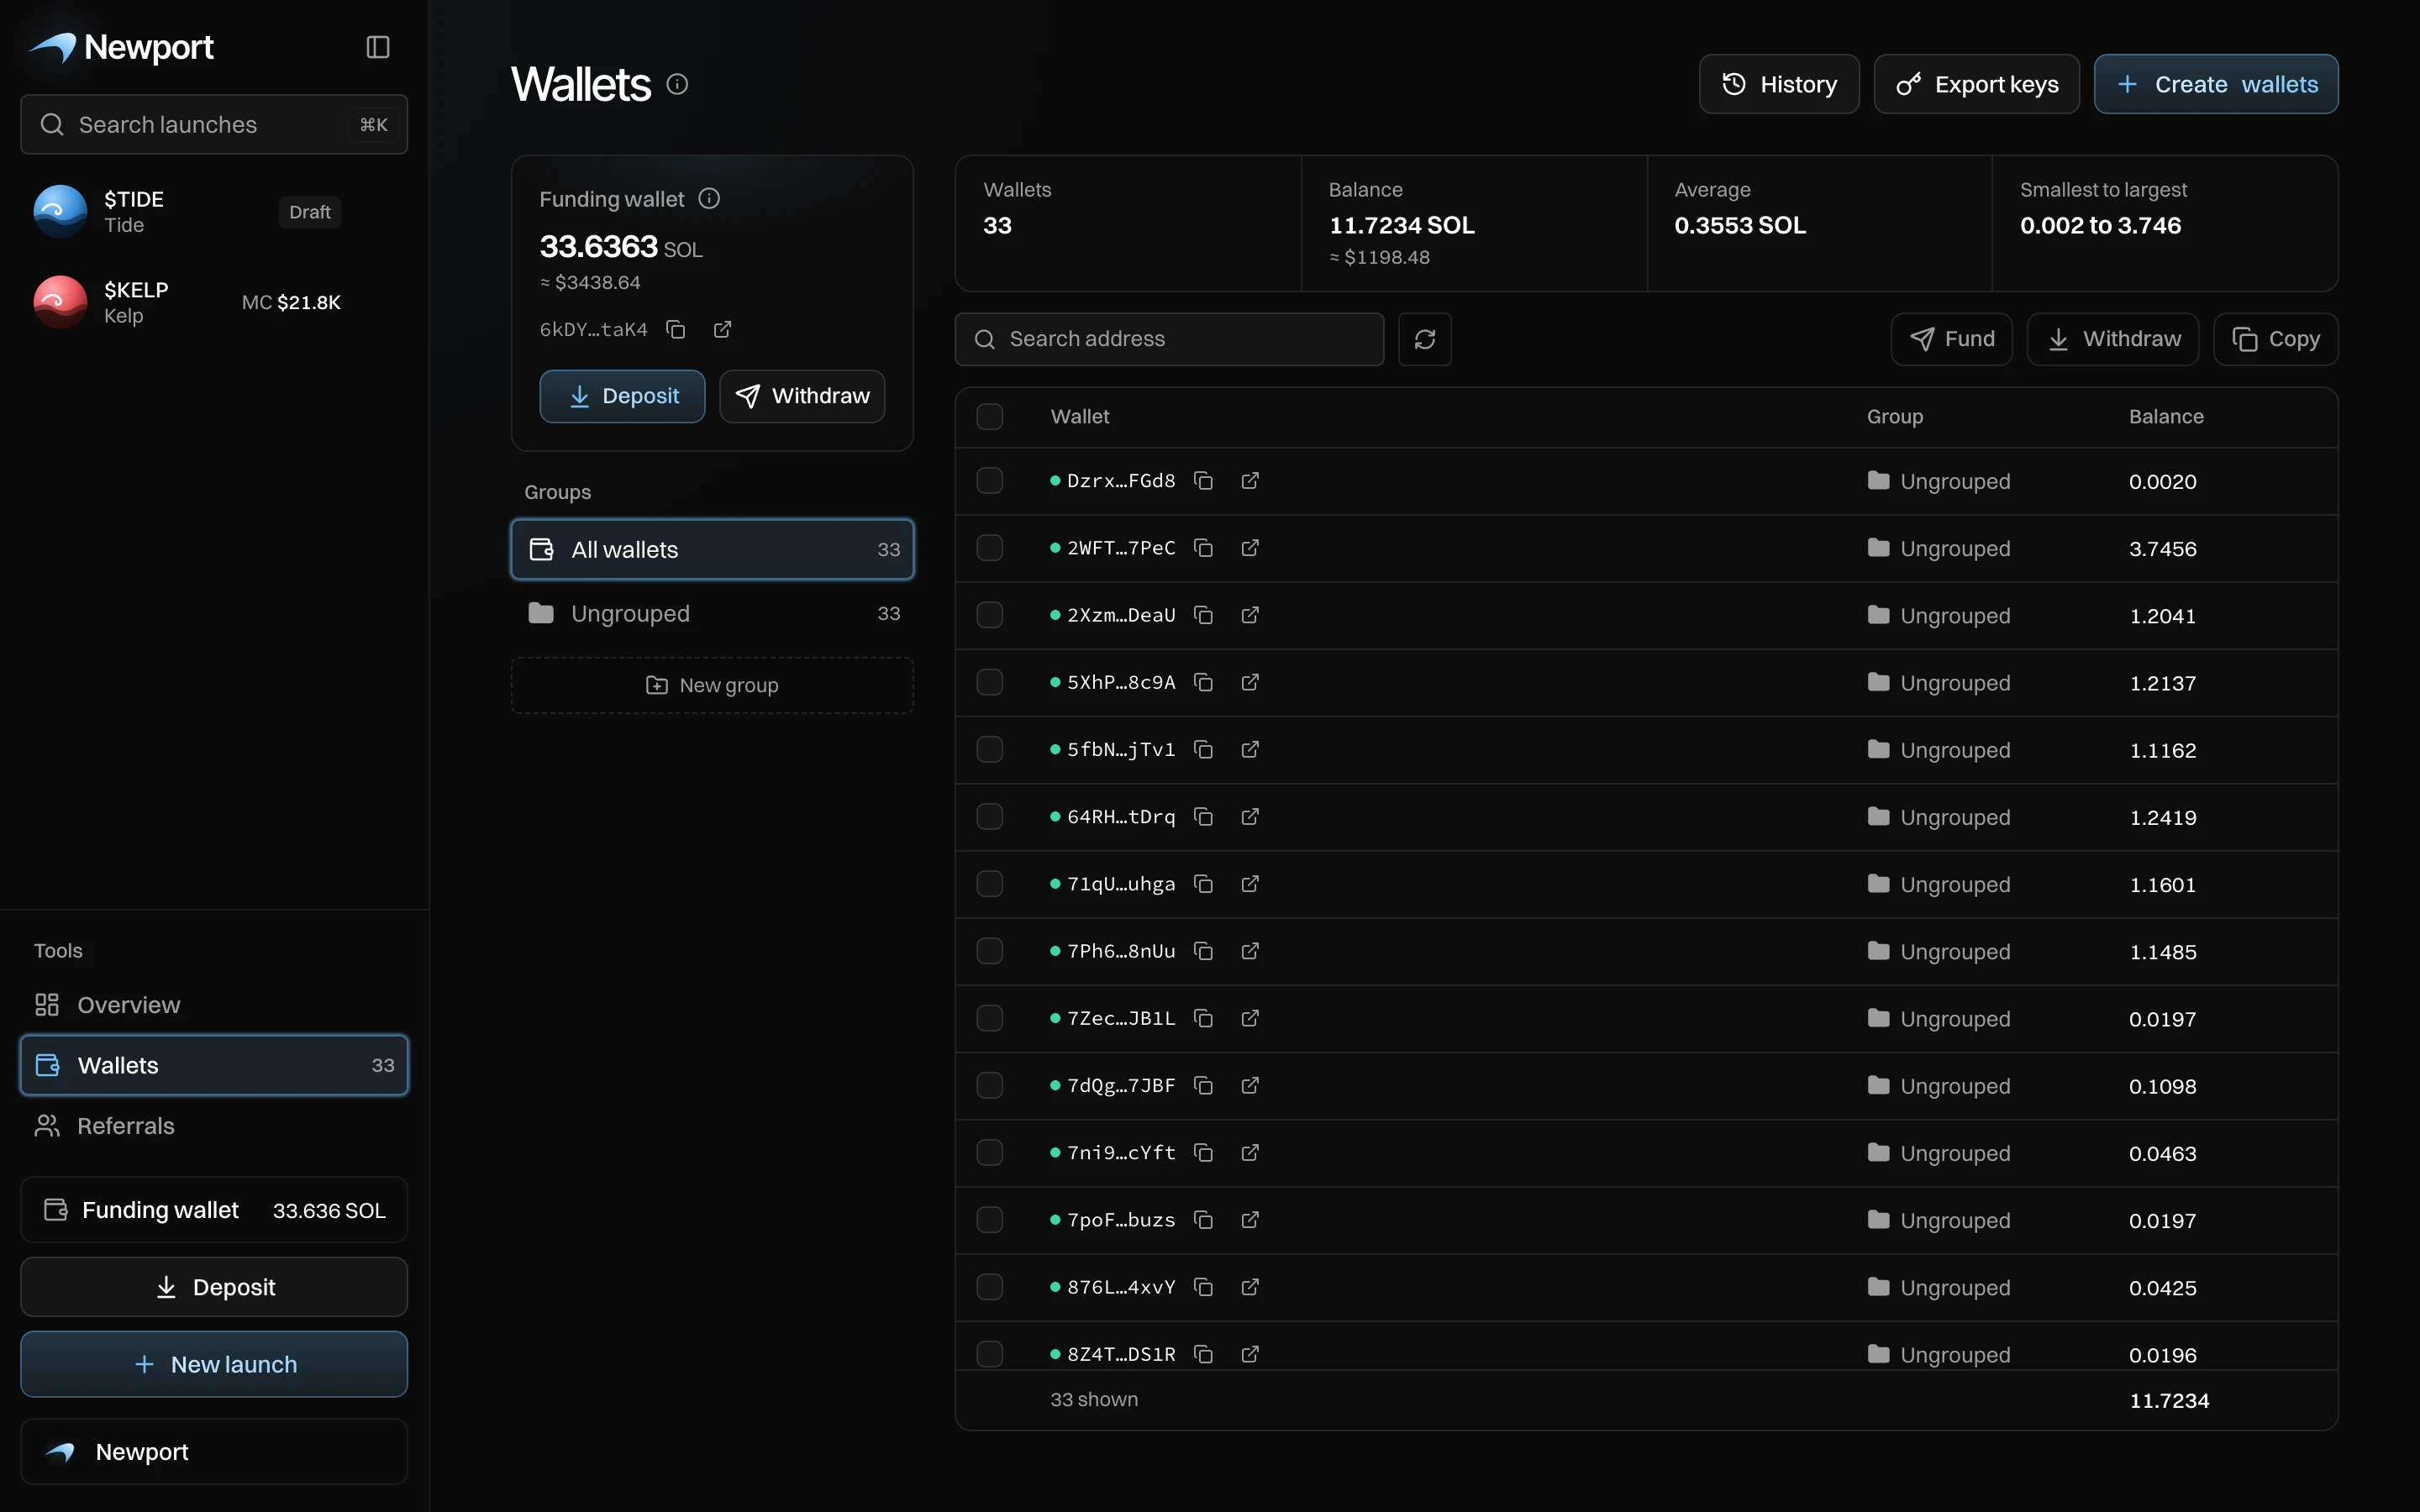Screen dimensions: 2420x1512
Task: Open 6kDY…taK4 address in explorer
Action: pos(722,329)
